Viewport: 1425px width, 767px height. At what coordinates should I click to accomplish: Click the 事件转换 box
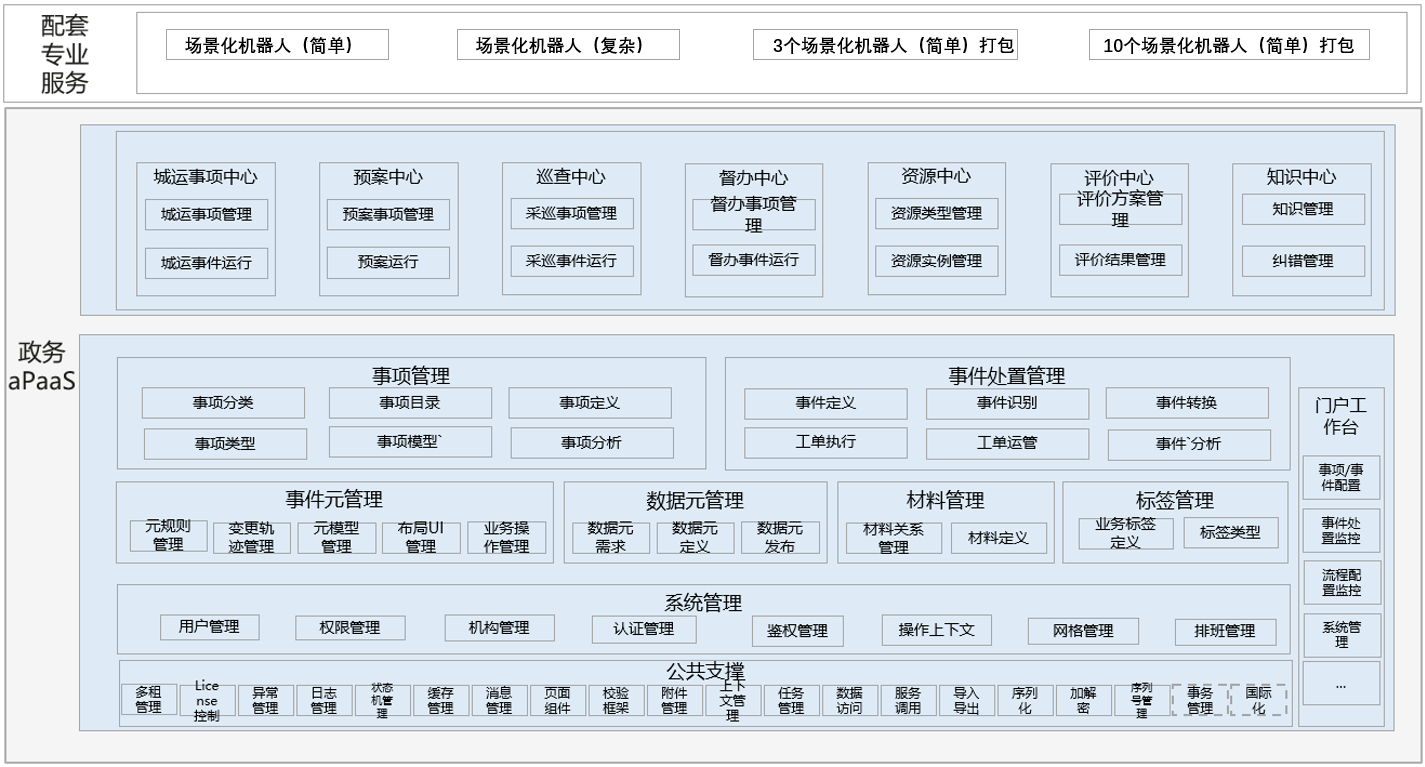(x=1187, y=403)
